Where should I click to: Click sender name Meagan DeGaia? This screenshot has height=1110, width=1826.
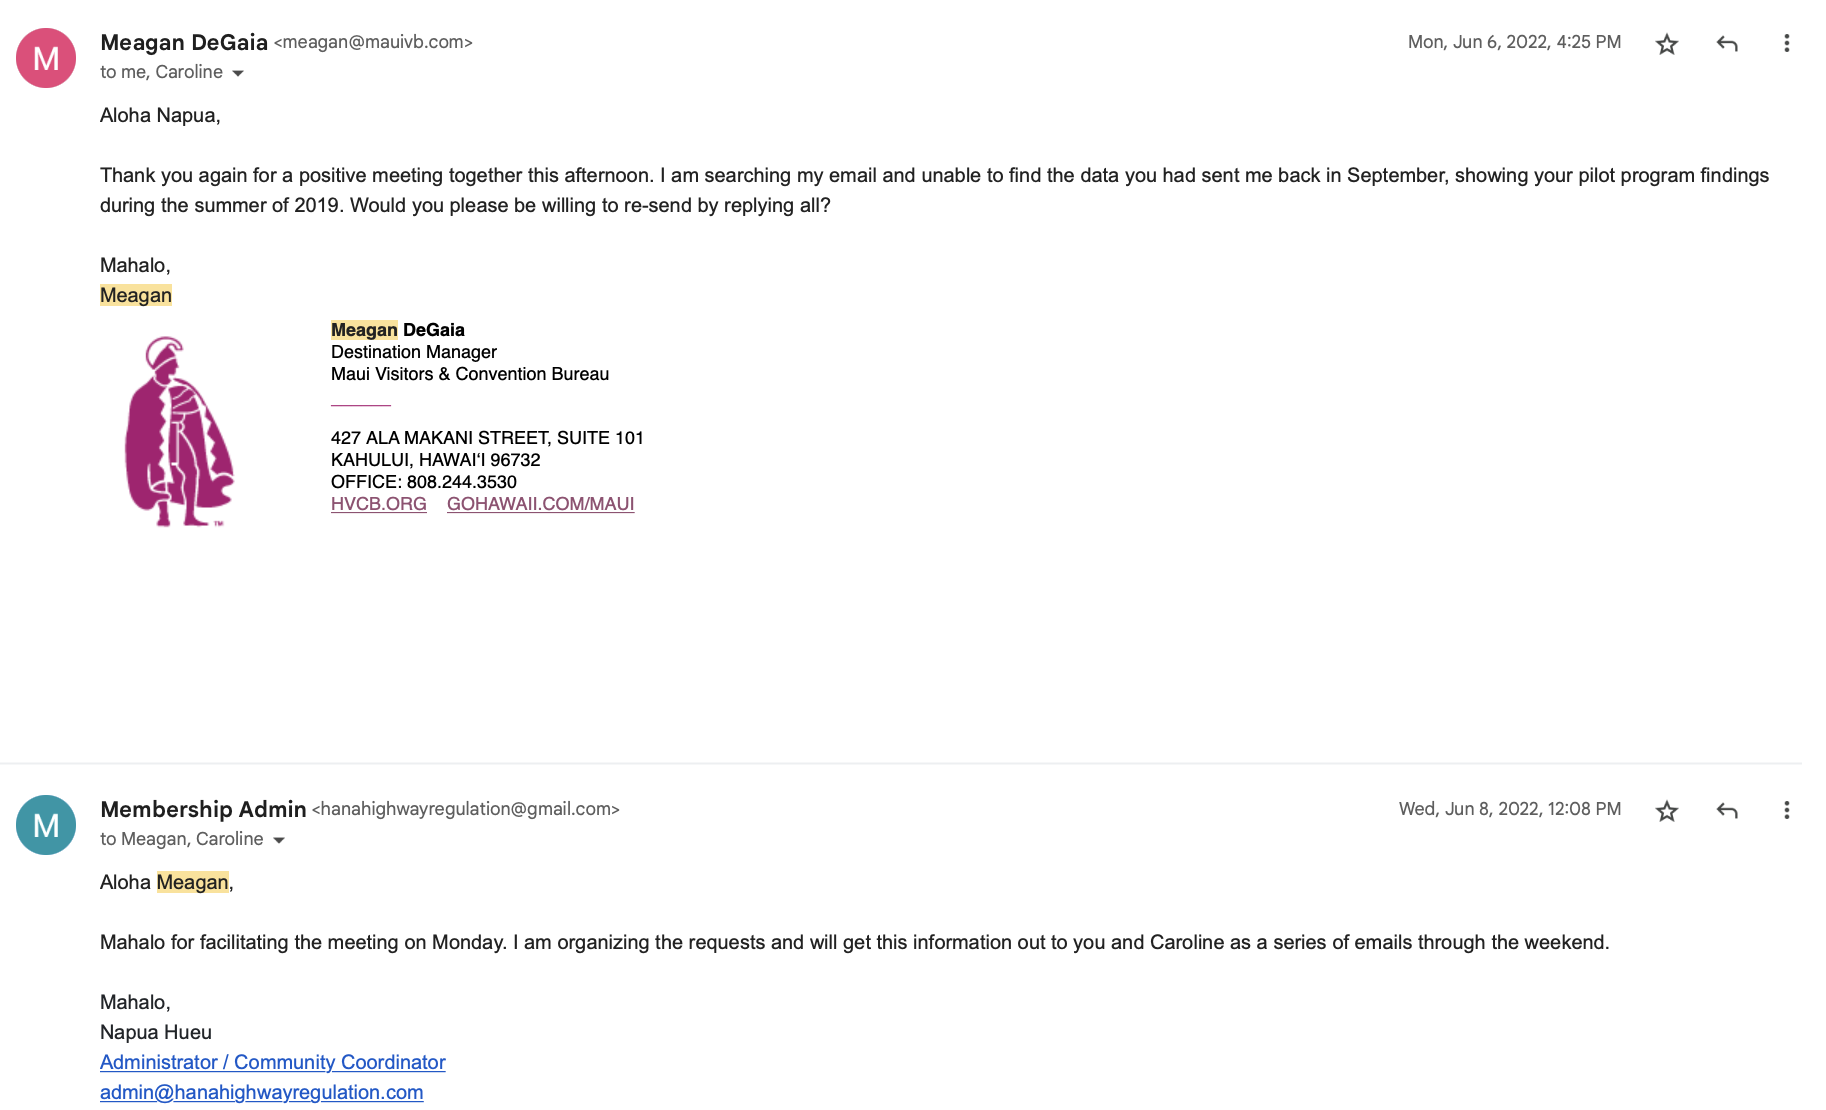coord(184,42)
